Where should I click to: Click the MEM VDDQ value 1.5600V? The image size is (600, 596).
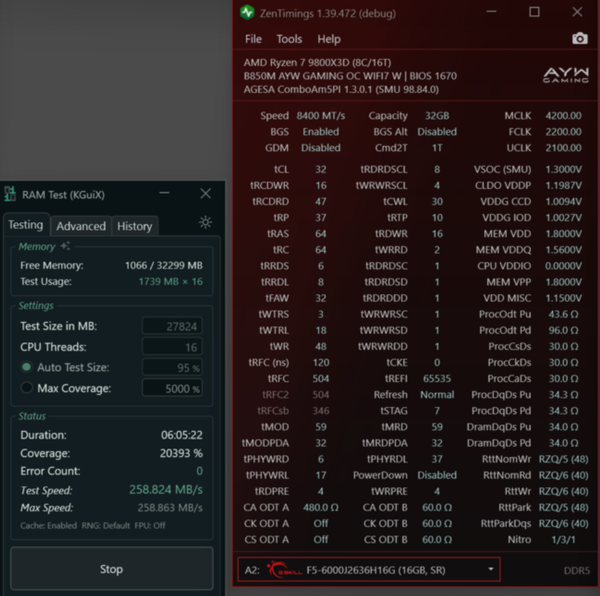(x=563, y=249)
